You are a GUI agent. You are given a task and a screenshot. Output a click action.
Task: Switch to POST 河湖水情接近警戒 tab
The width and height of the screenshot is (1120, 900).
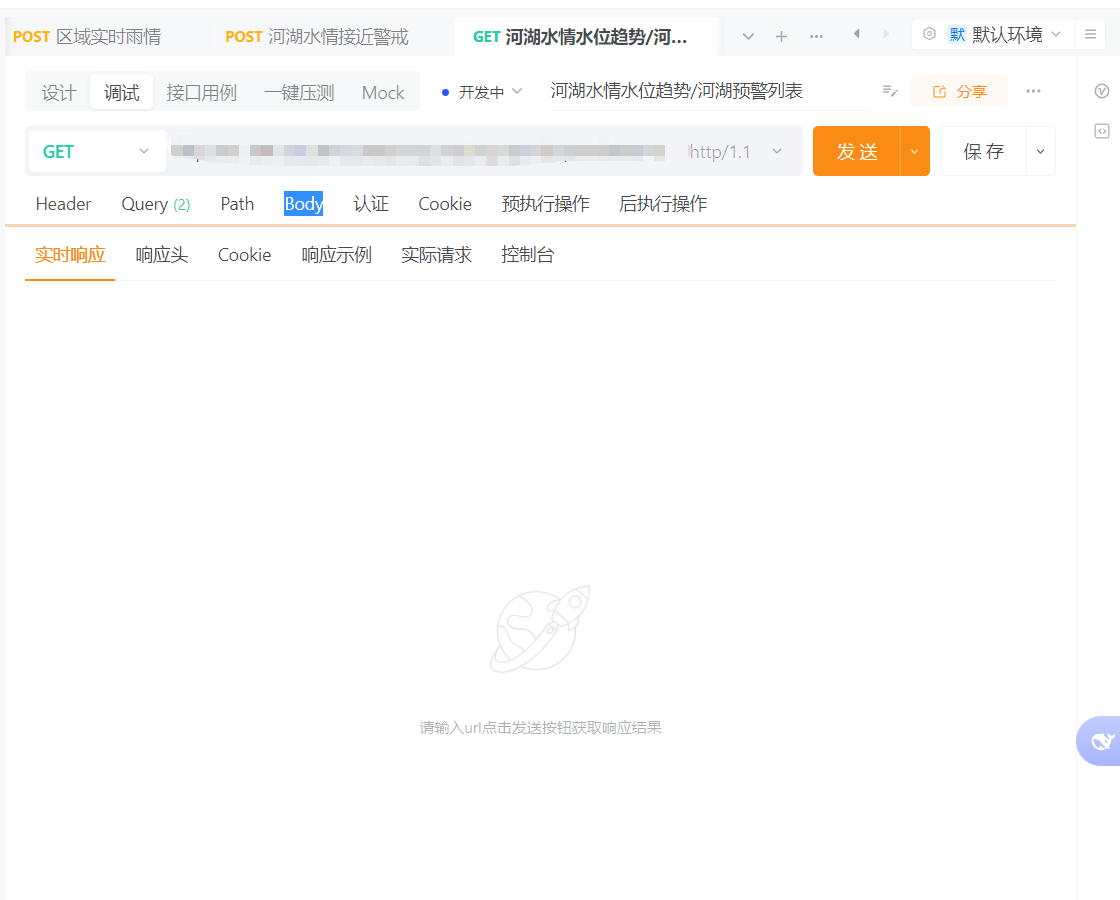click(x=316, y=36)
